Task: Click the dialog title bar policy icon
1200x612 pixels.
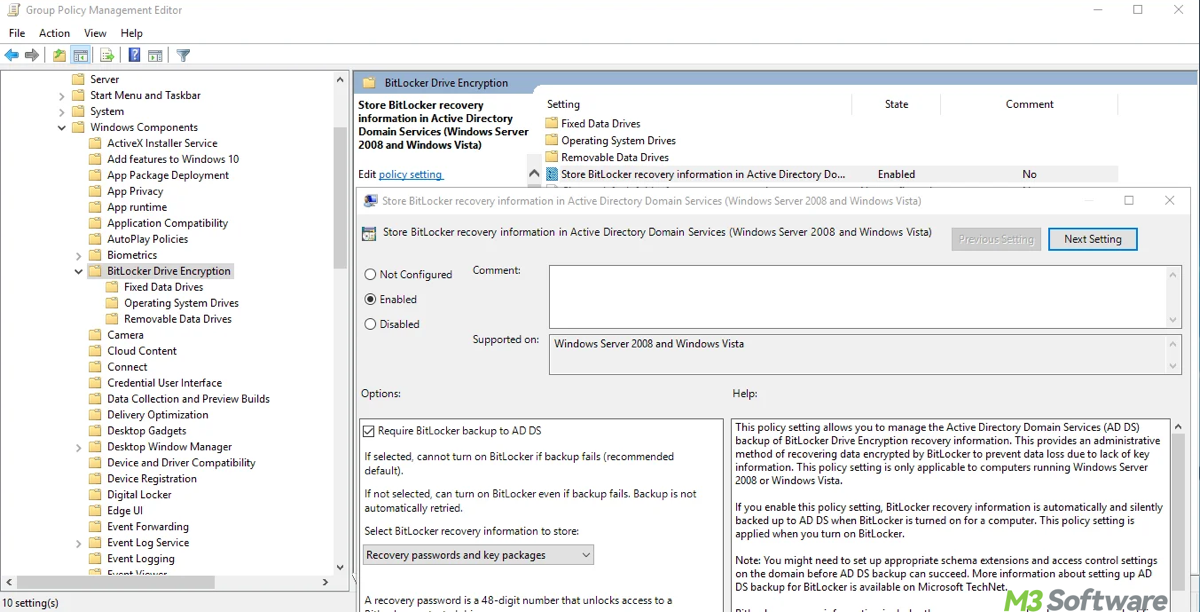Action: tap(371, 201)
